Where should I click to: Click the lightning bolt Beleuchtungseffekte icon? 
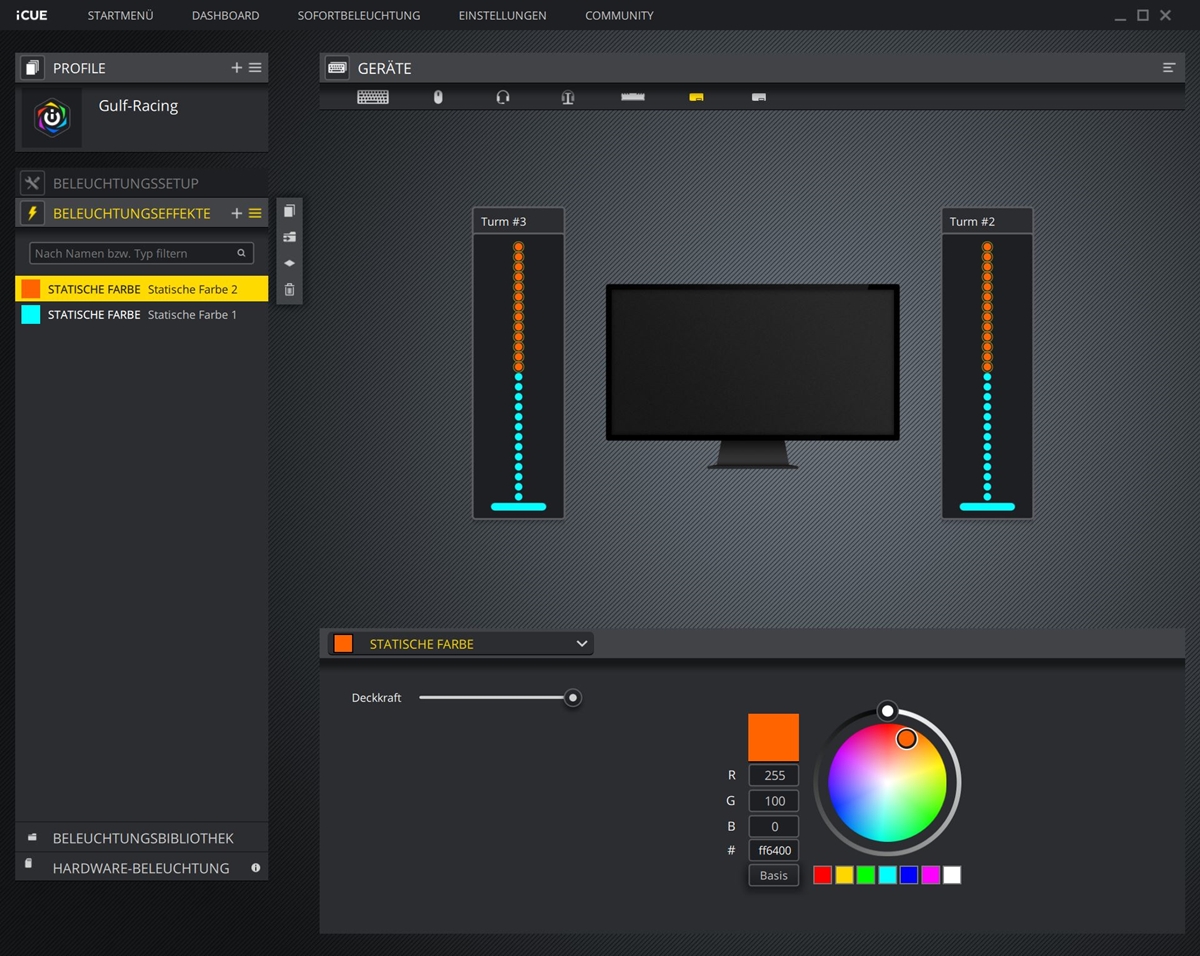coord(32,213)
